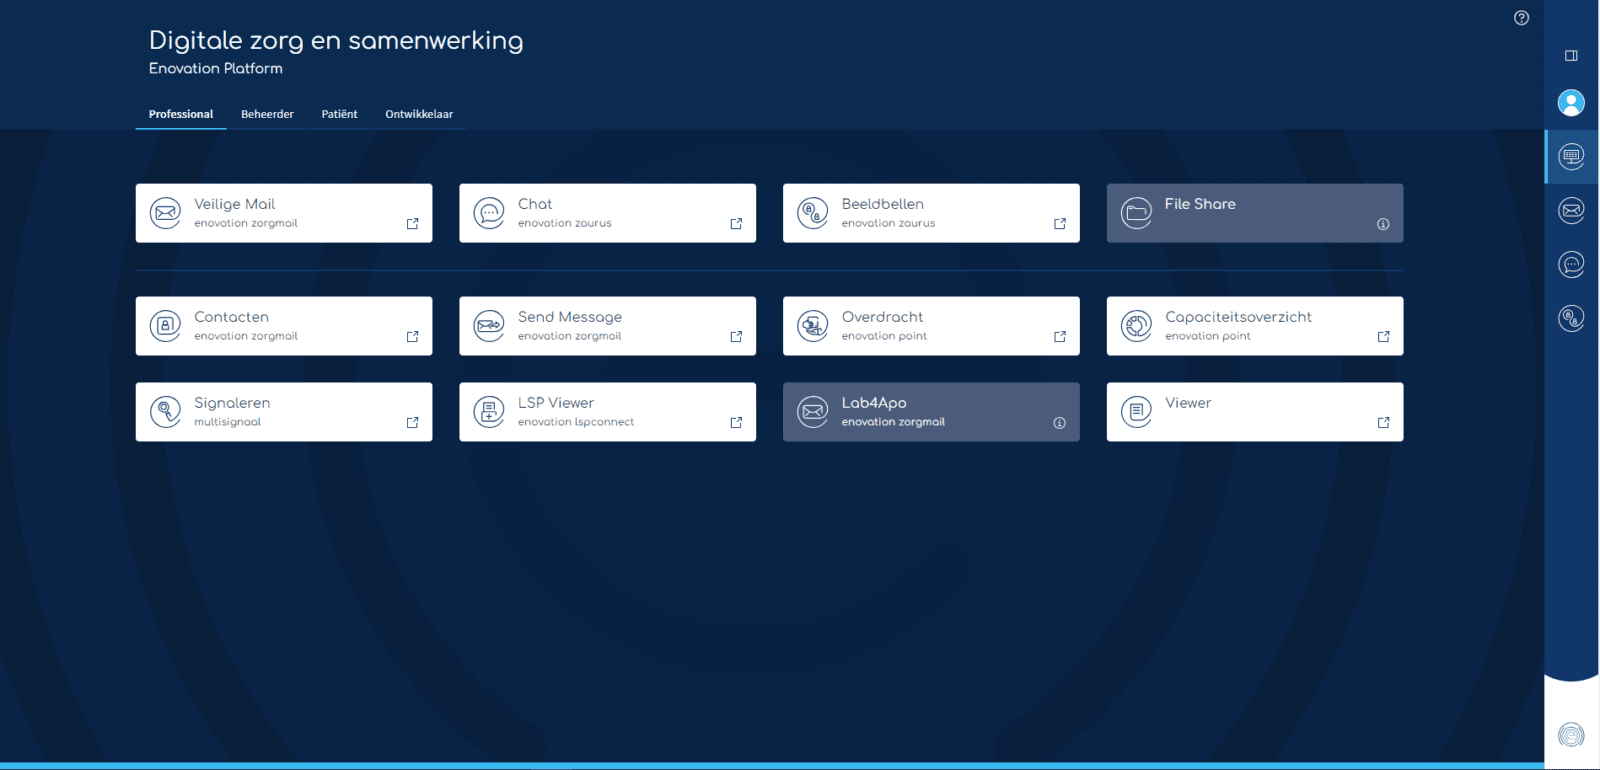Open the Veilige Mail title link
1600x770 pixels.
pyautogui.click(x=234, y=204)
